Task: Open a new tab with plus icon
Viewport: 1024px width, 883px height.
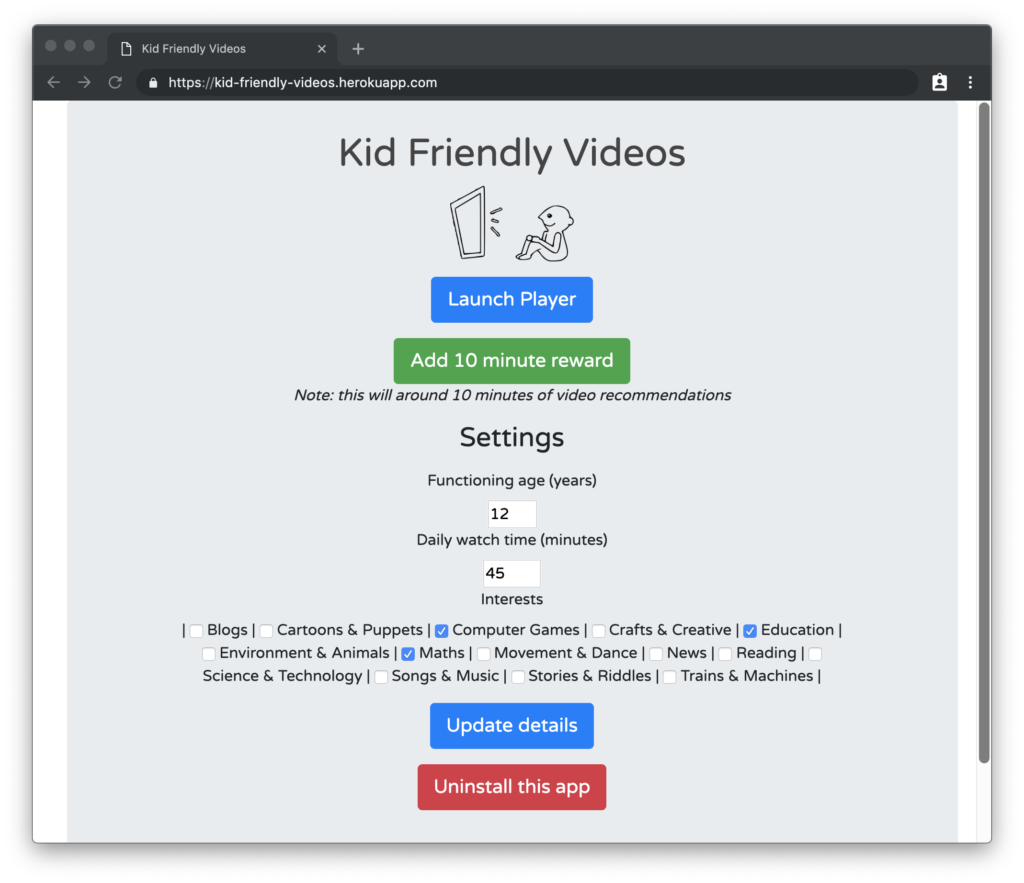Action: pos(358,49)
